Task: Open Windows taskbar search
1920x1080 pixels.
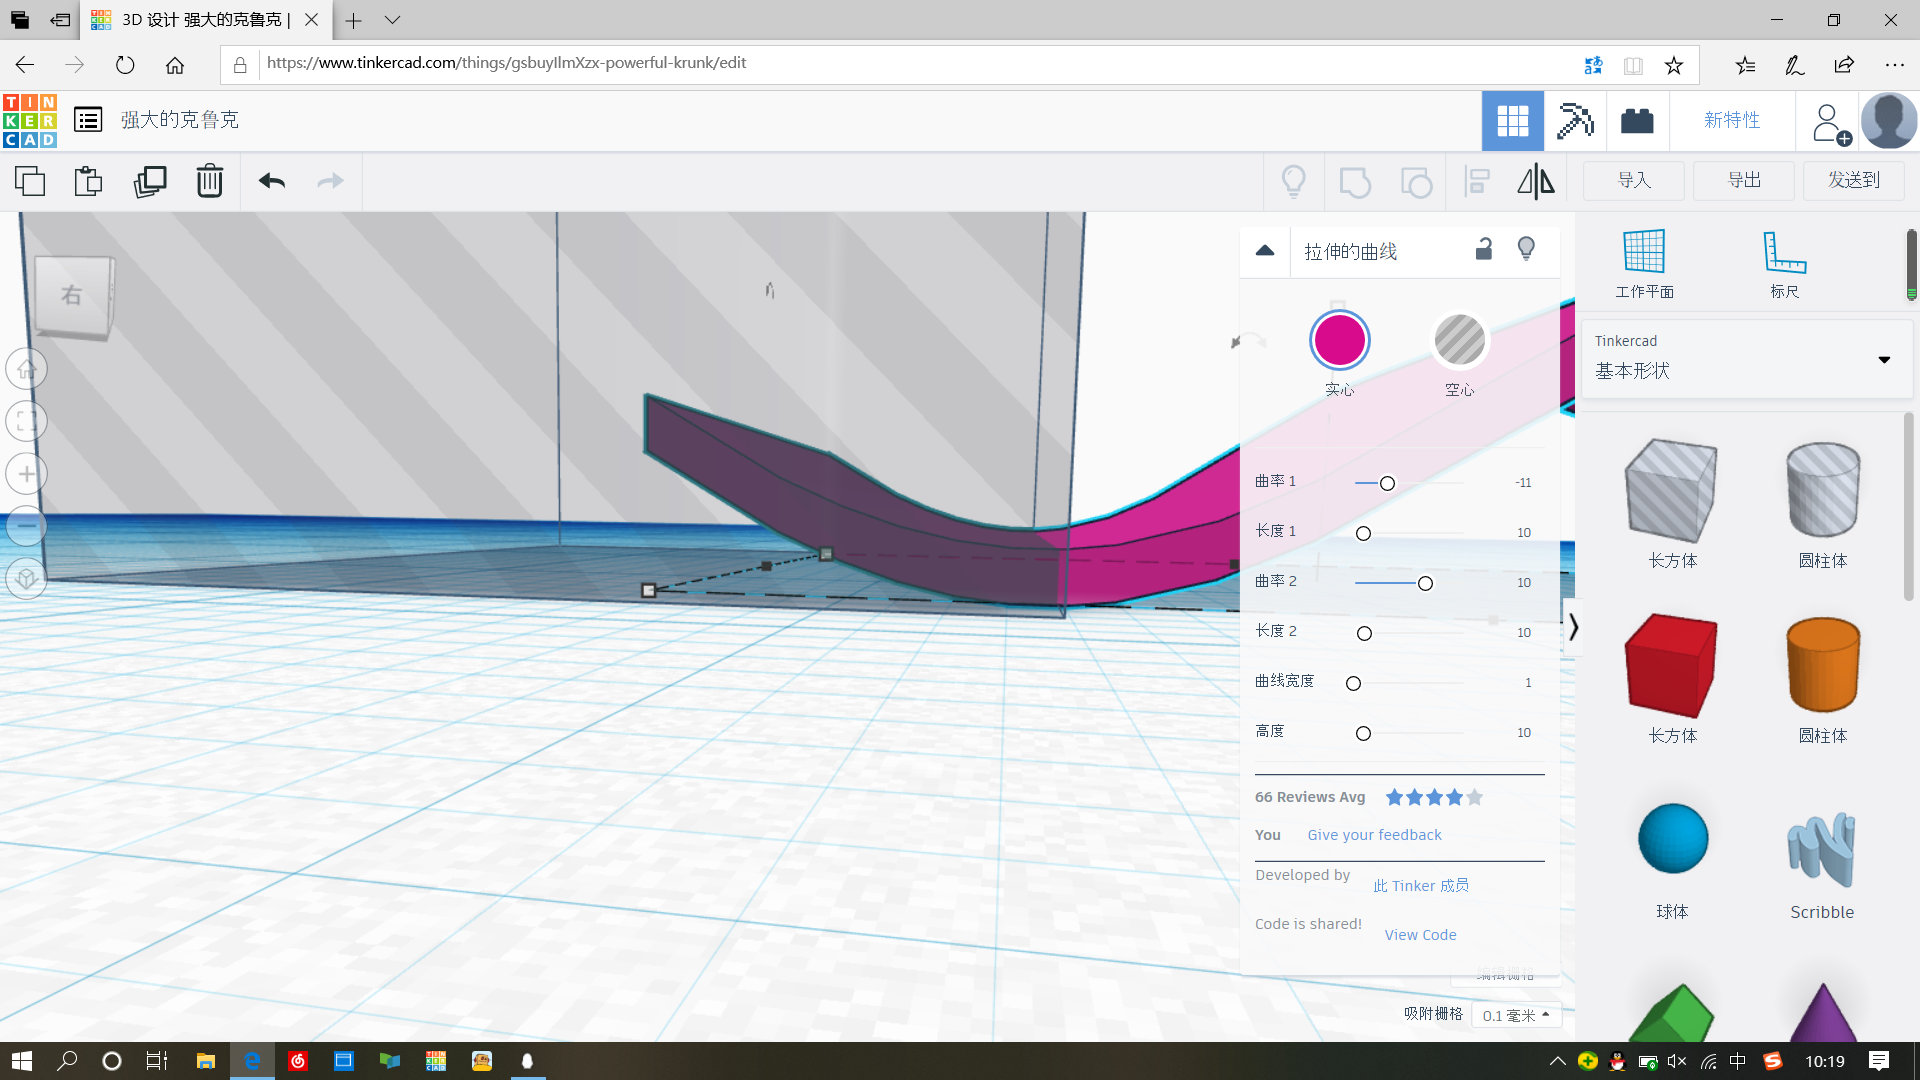Action: pyautogui.click(x=67, y=1061)
